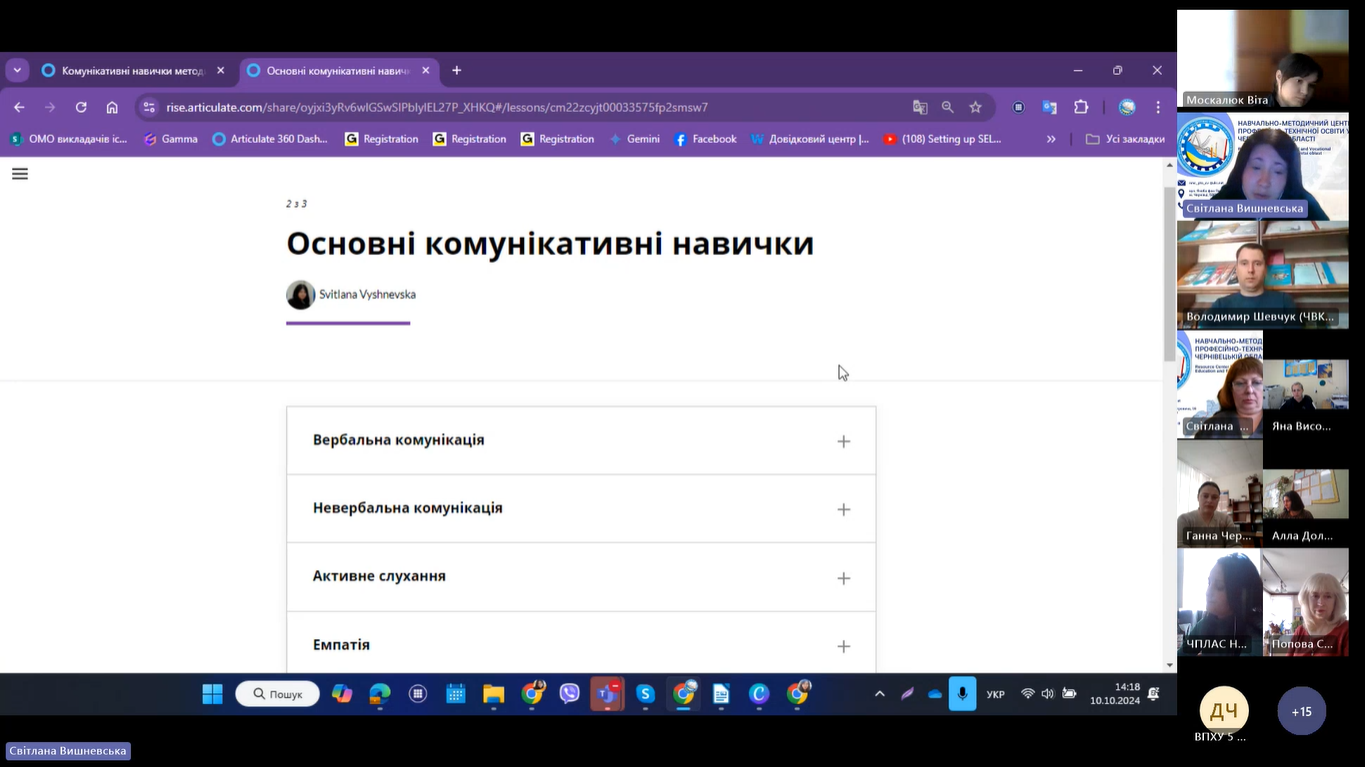Click the УКР language switcher in tray

(x=995, y=694)
